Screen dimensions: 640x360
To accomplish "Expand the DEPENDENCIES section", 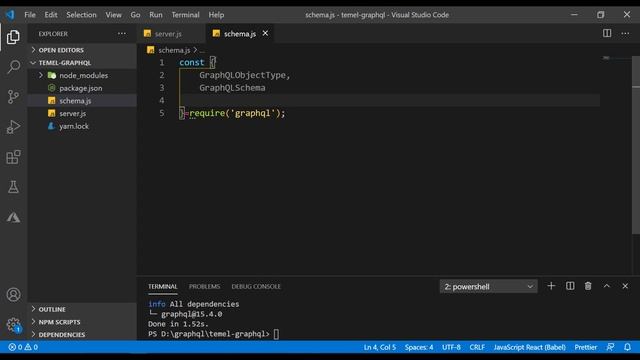I will pyautogui.click(x=82, y=335).
